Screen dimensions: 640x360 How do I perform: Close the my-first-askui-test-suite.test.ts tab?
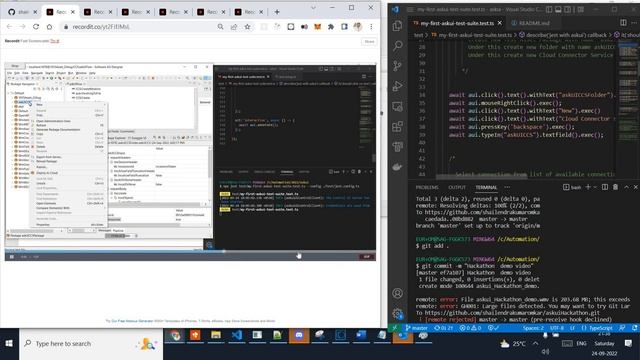[500, 23]
